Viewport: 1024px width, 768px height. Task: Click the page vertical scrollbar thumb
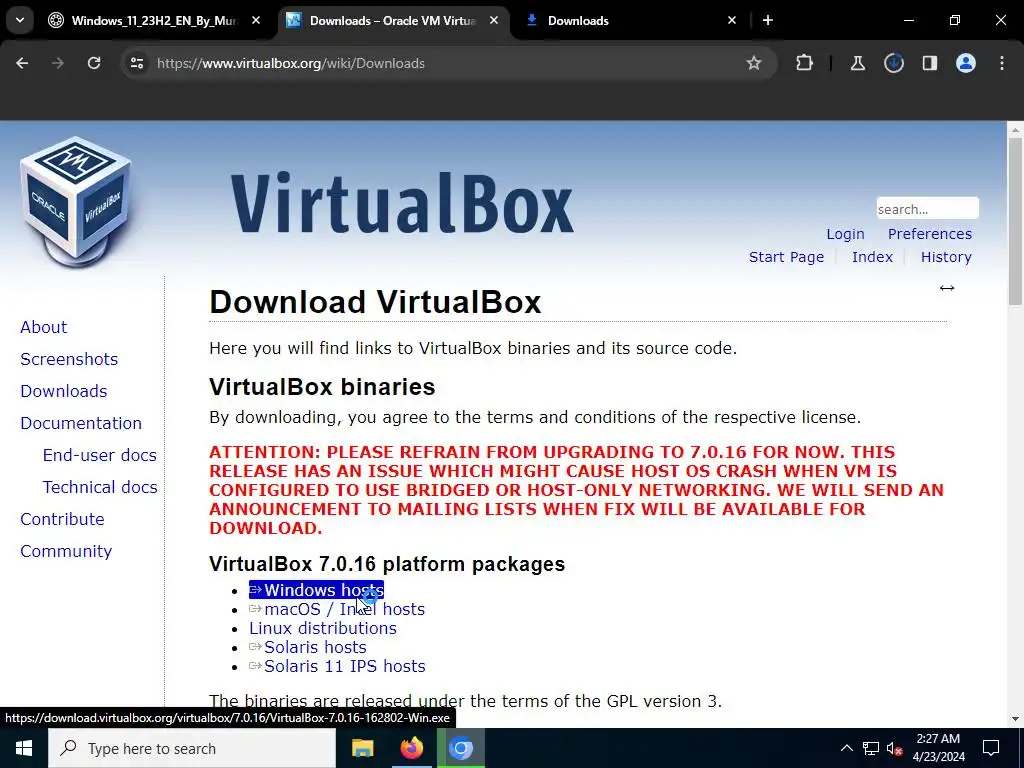coord(1015,221)
